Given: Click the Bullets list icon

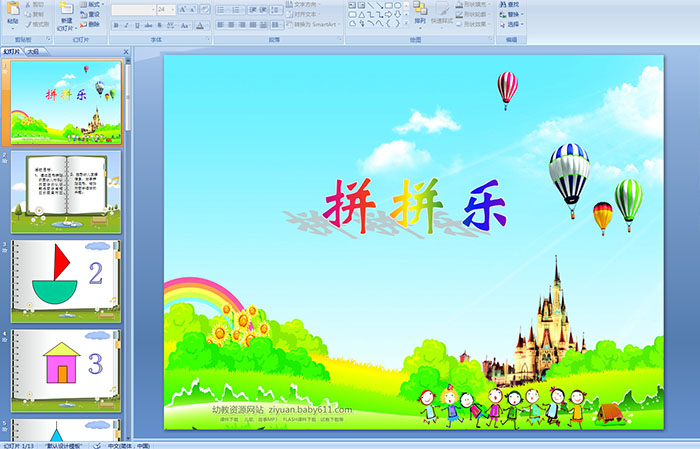Looking at the screenshot, I should click(223, 9).
